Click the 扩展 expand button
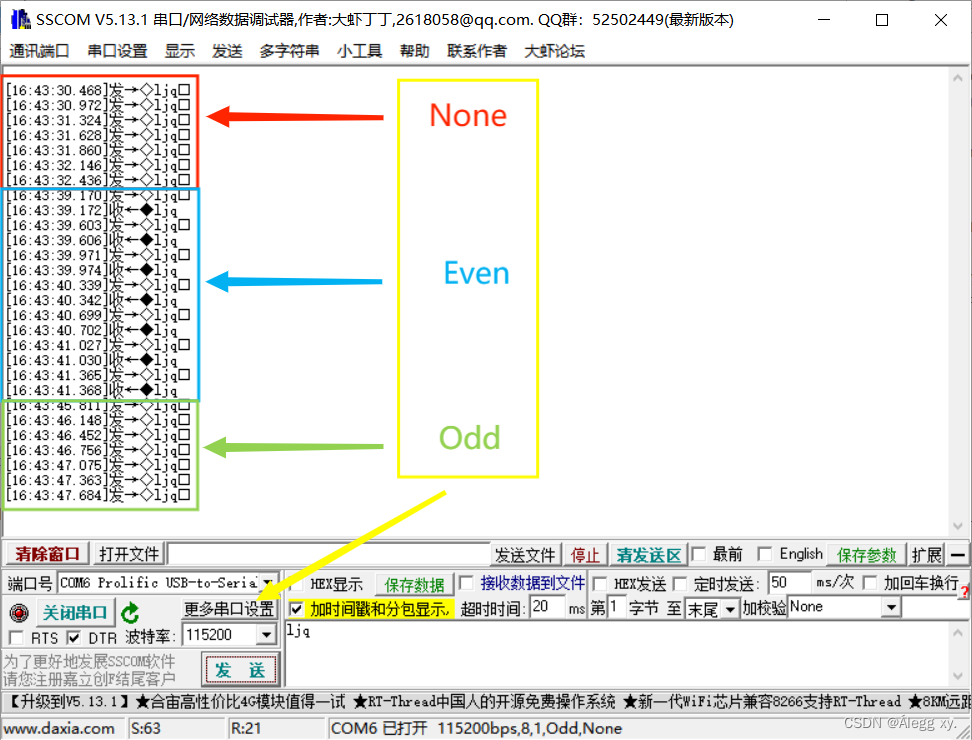The height and width of the screenshot is (740, 972). 926,555
